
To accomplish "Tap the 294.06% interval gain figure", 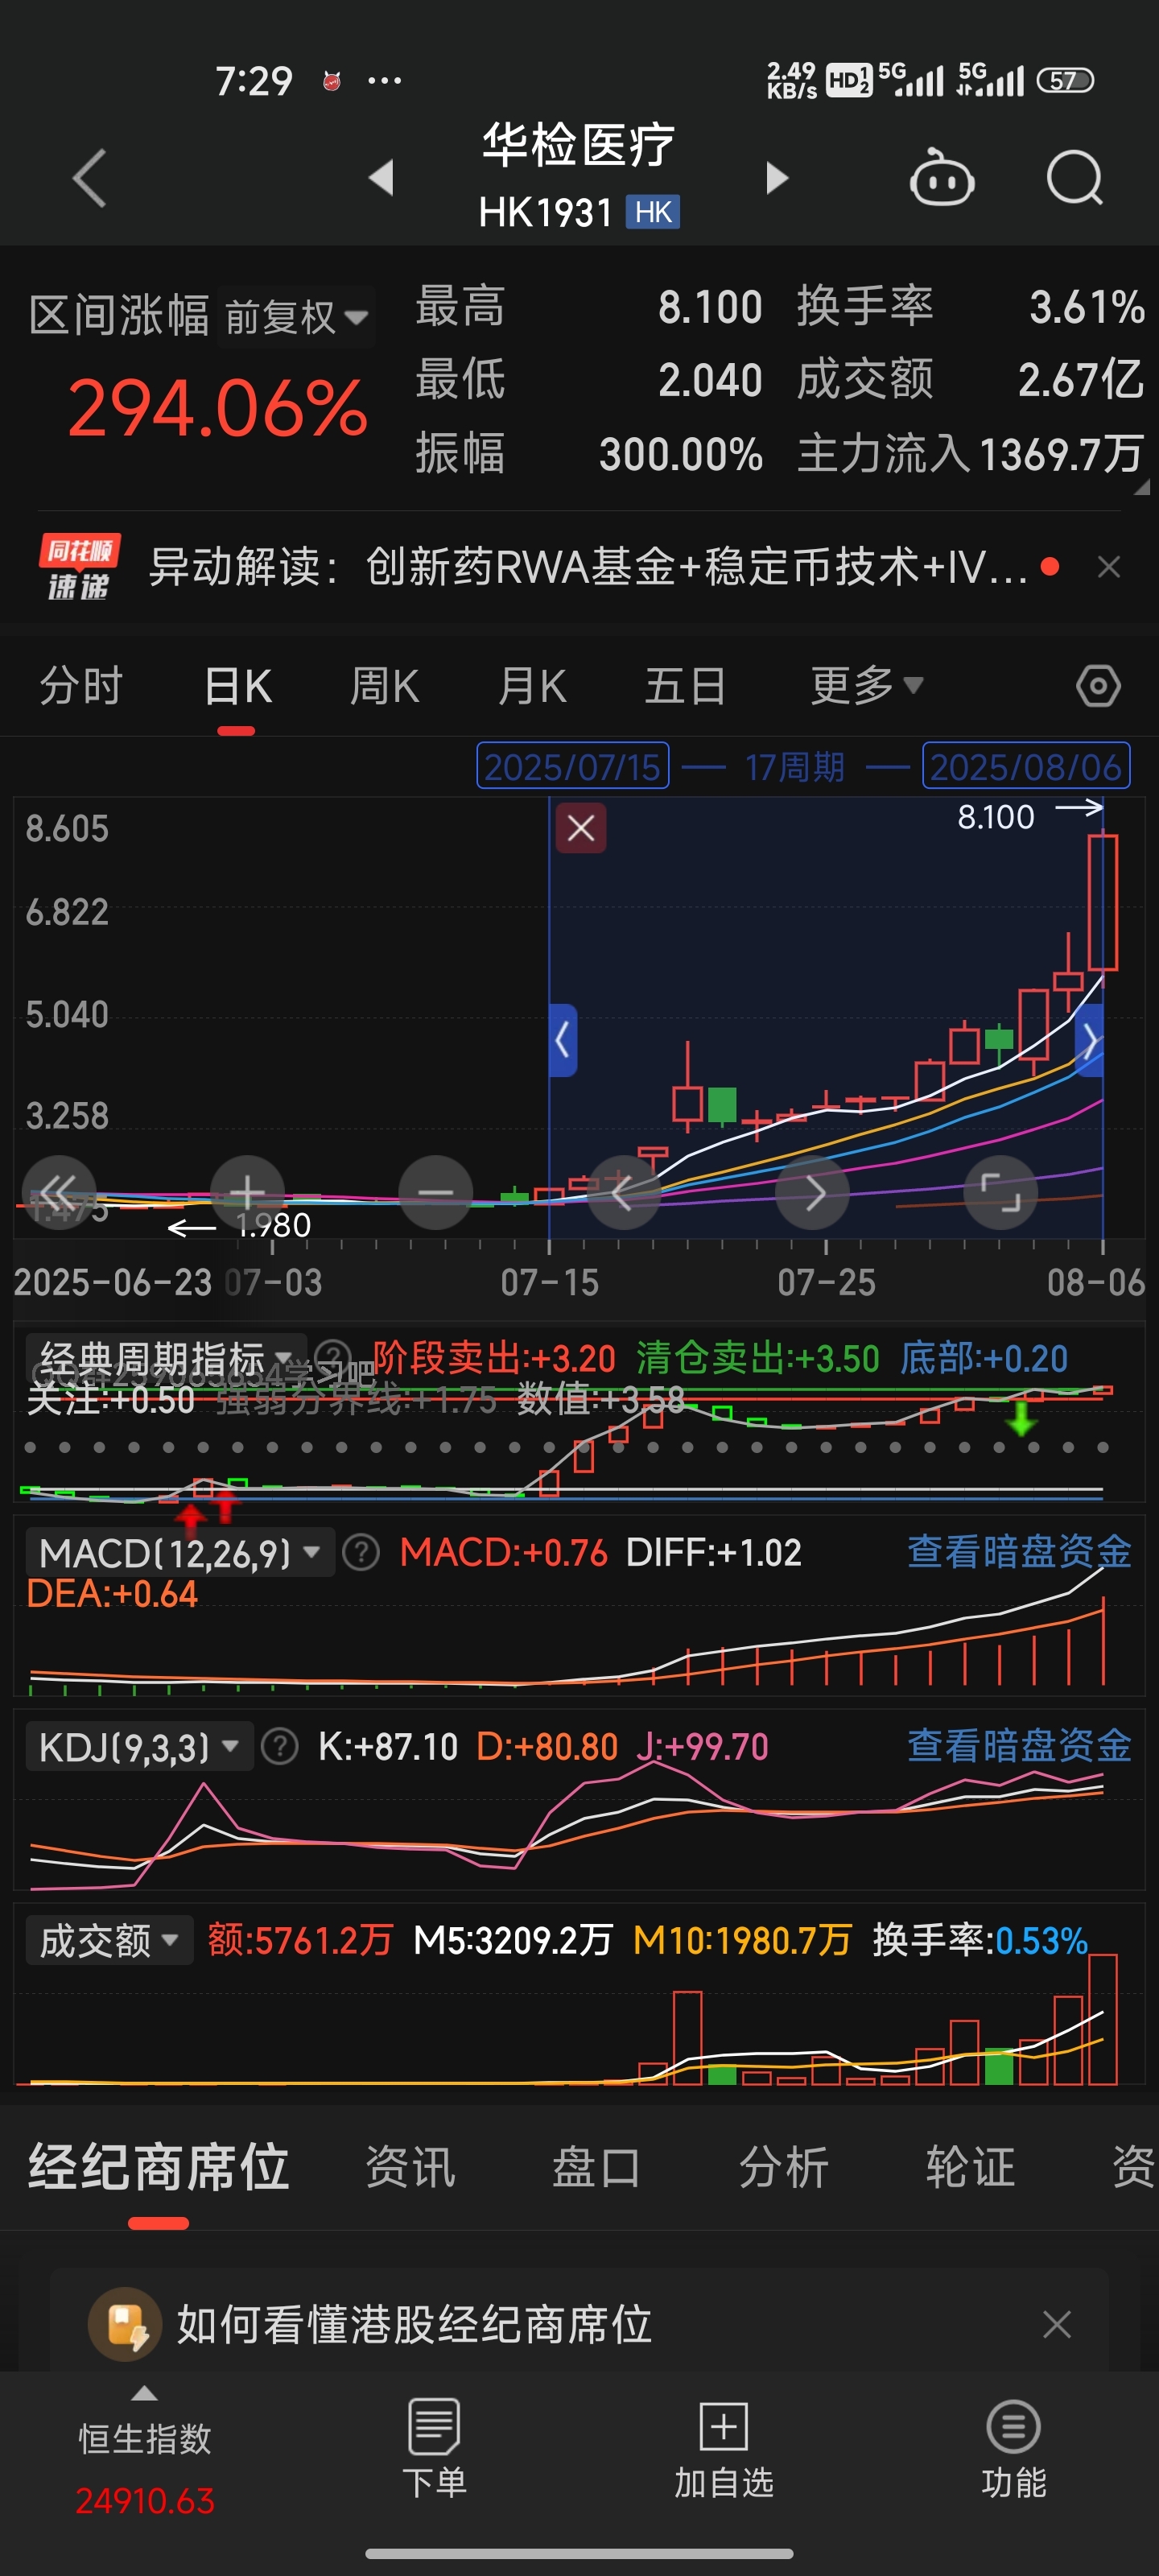I will [217, 408].
